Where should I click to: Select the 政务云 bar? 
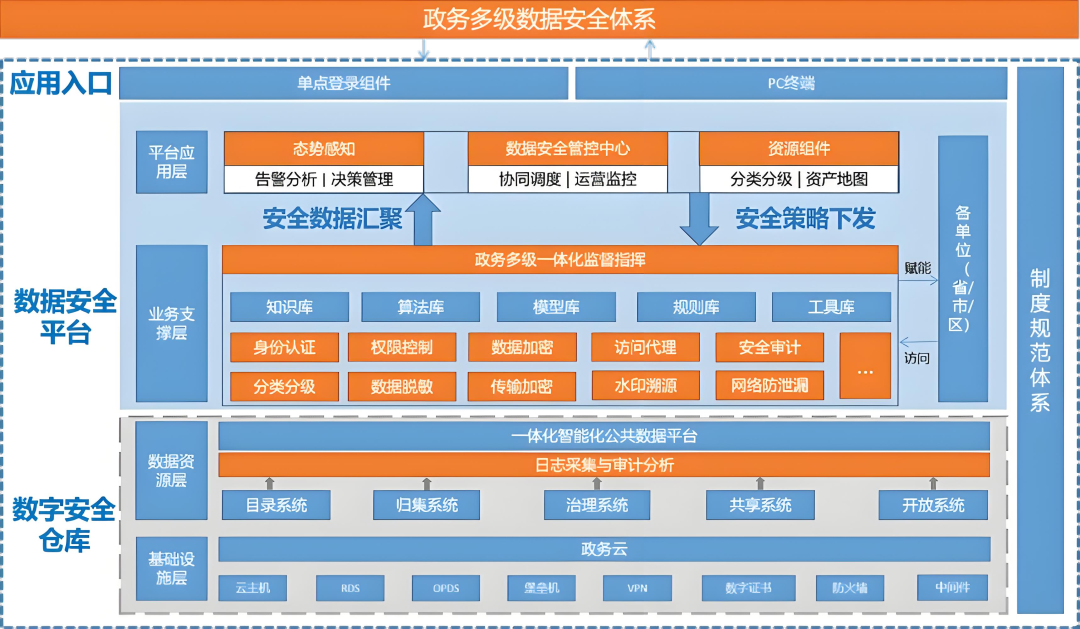(x=604, y=549)
